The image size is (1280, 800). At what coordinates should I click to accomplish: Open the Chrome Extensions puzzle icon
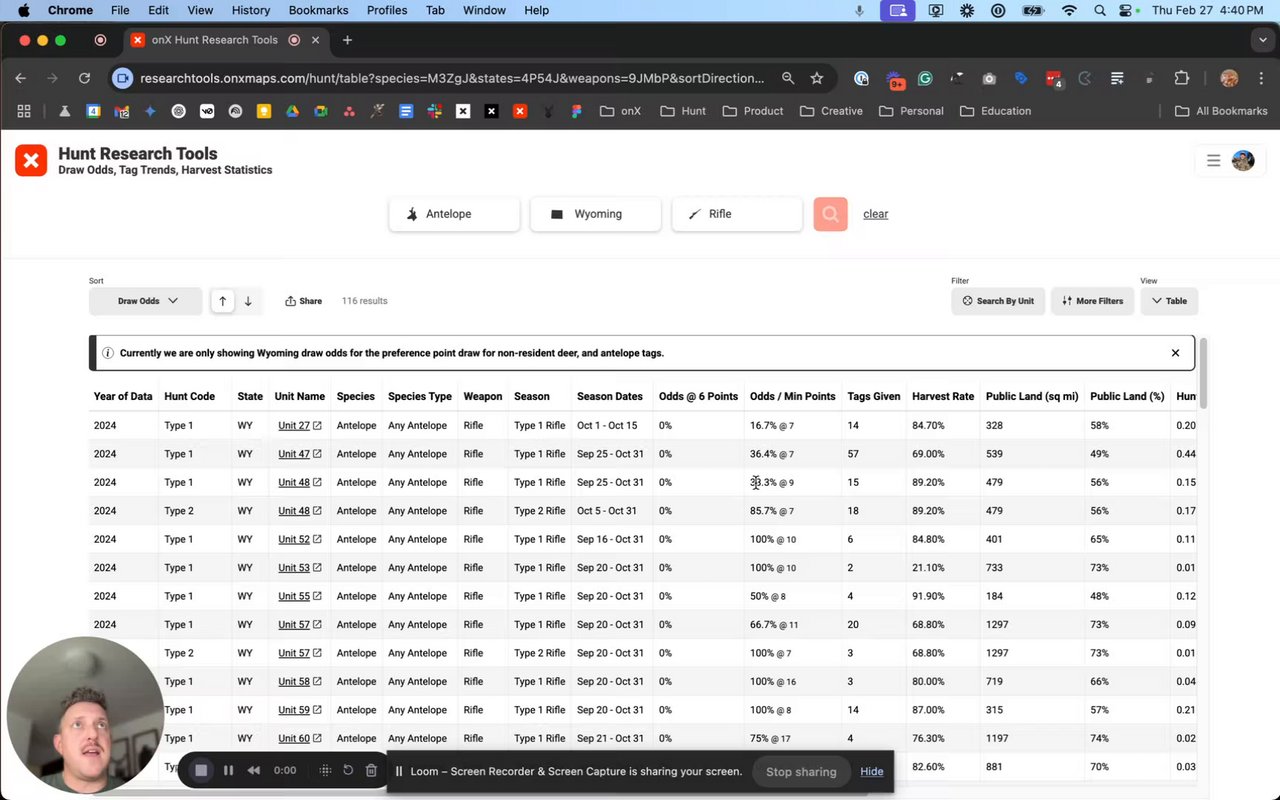(x=1182, y=78)
